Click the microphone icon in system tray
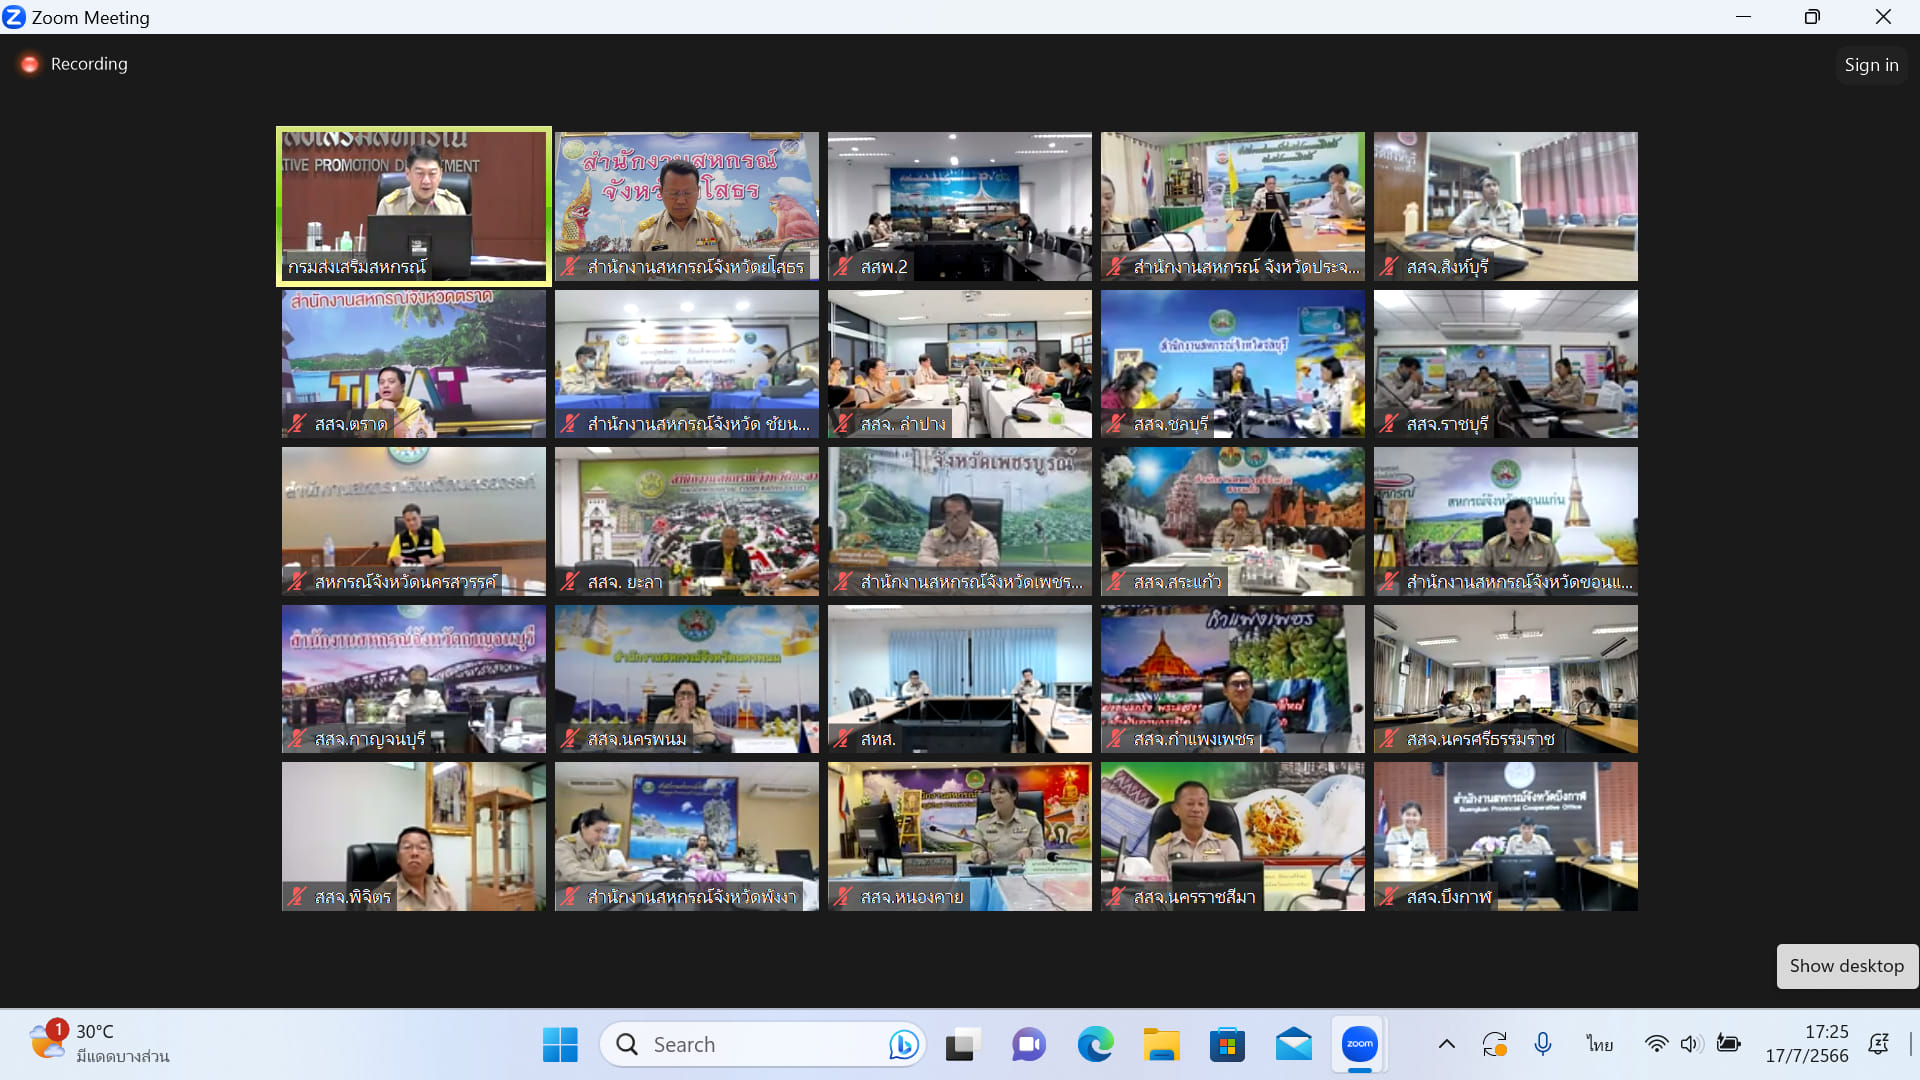This screenshot has width=1920, height=1080. pyautogui.click(x=1542, y=1044)
